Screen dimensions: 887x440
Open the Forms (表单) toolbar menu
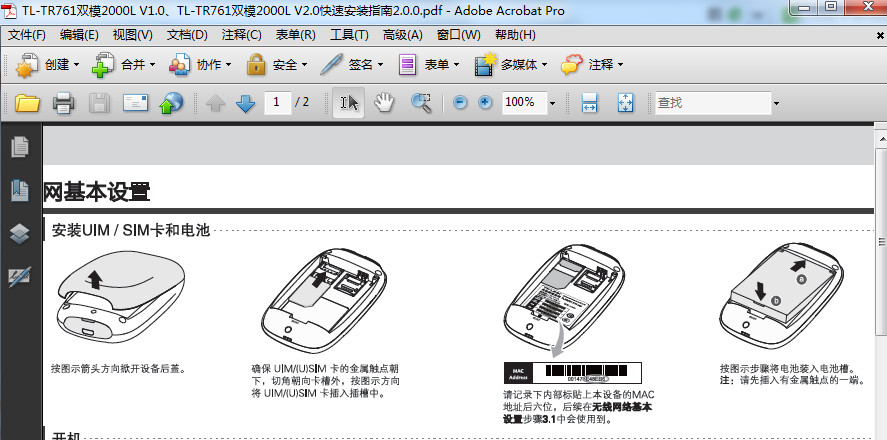click(x=428, y=65)
